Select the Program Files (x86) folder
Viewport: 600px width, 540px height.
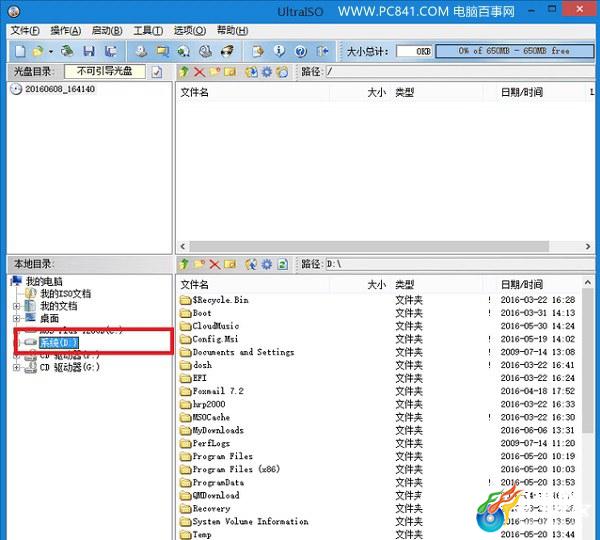230,469
